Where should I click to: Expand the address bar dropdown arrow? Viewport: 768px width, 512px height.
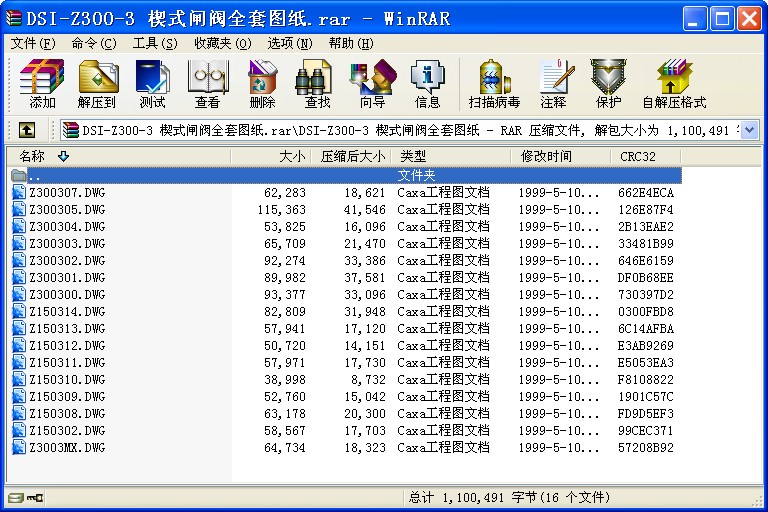click(749, 130)
